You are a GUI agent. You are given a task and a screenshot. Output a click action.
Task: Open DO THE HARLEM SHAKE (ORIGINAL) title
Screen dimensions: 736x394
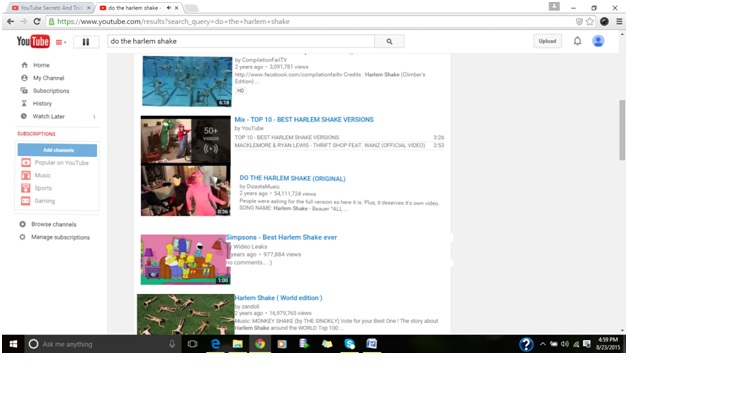(292, 178)
